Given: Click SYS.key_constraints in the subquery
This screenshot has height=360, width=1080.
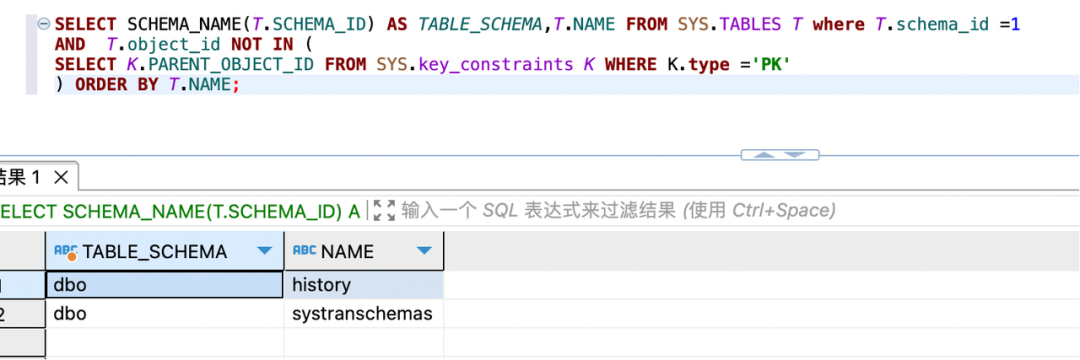Looking at the screenshot, I should click(474, 65).
